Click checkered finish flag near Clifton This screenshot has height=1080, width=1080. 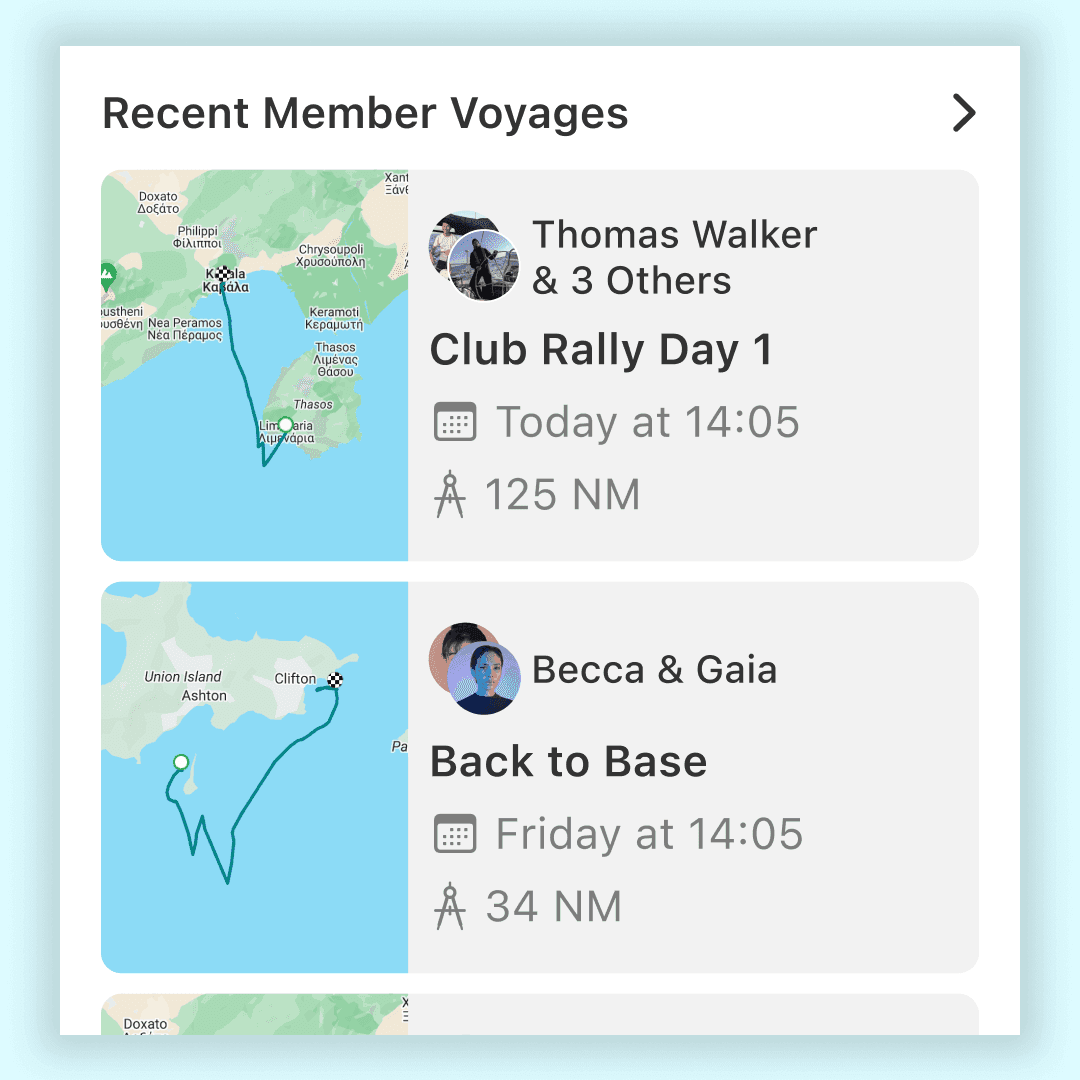click(335, 681)
